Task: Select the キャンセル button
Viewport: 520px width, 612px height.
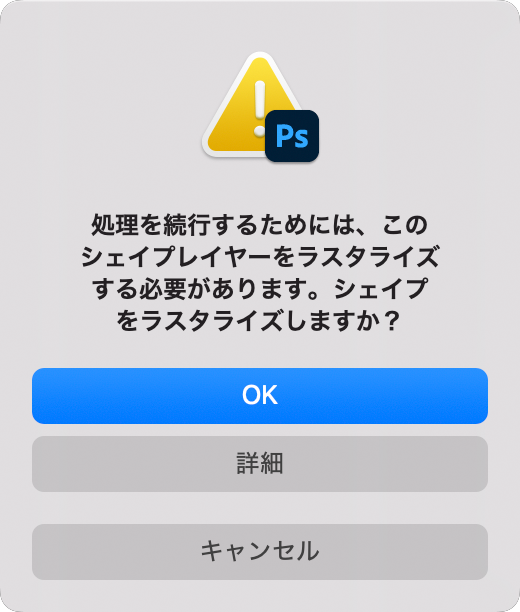Action: 260,552
